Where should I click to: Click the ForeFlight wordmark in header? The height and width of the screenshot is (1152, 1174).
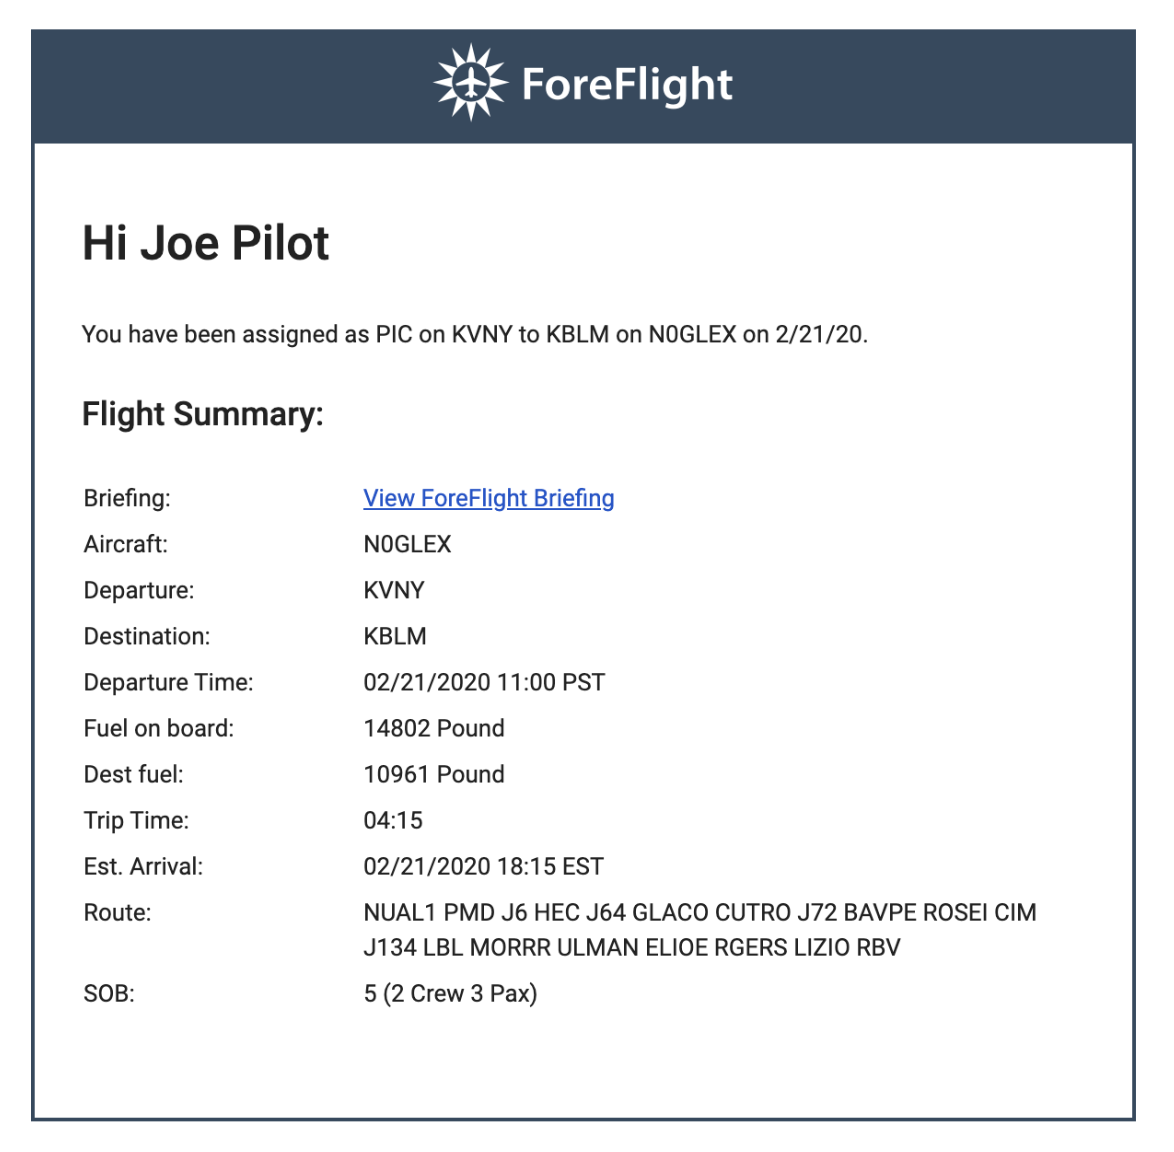627,85
